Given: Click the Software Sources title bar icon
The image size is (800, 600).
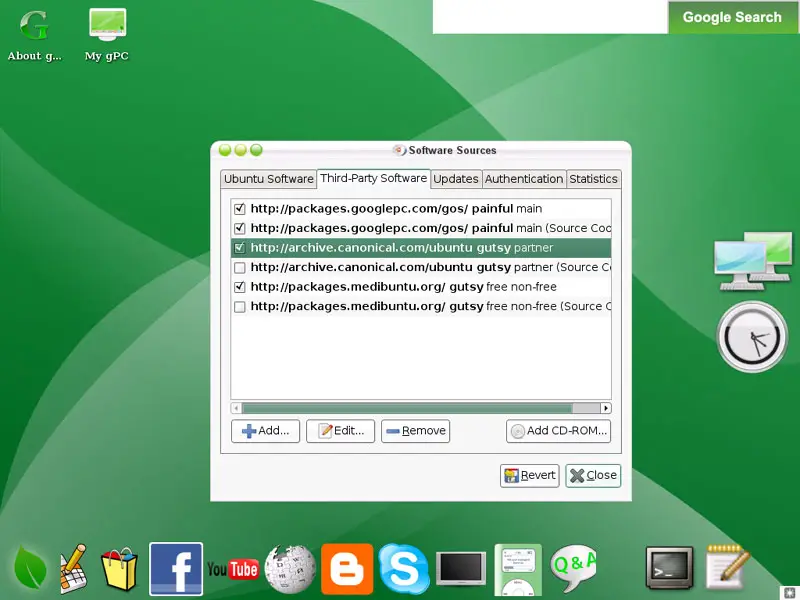Looking at the screenshot, I should [398, 150].
